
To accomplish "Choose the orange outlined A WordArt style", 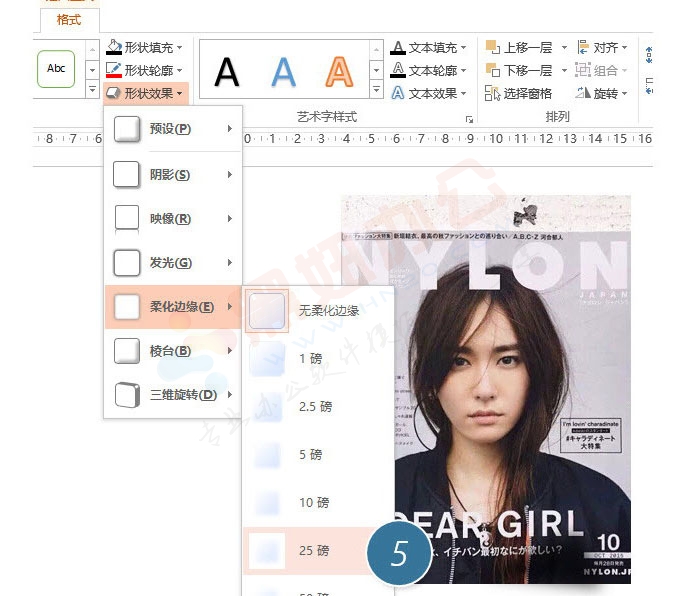I will coord(340,71).
